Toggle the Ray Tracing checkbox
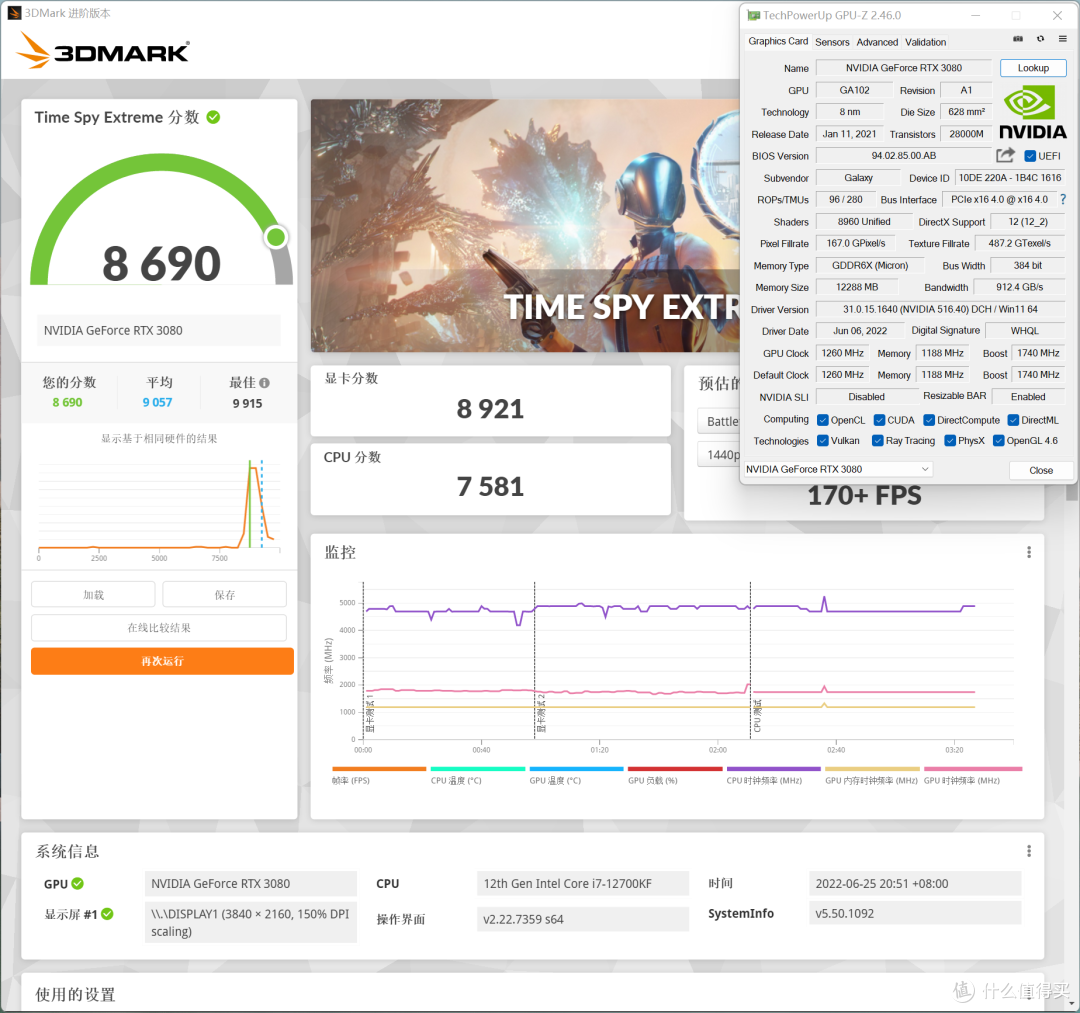 point(878,441)
